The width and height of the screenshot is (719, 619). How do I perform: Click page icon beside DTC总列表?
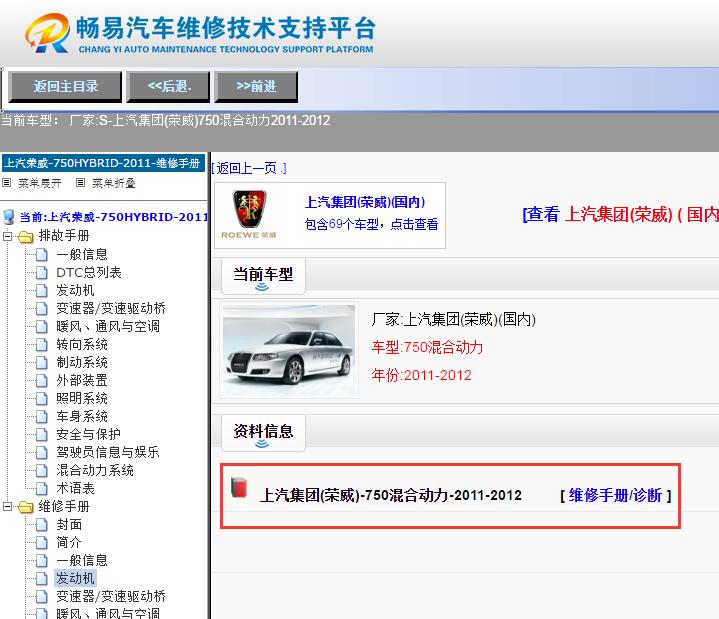[x=42, y=273]
